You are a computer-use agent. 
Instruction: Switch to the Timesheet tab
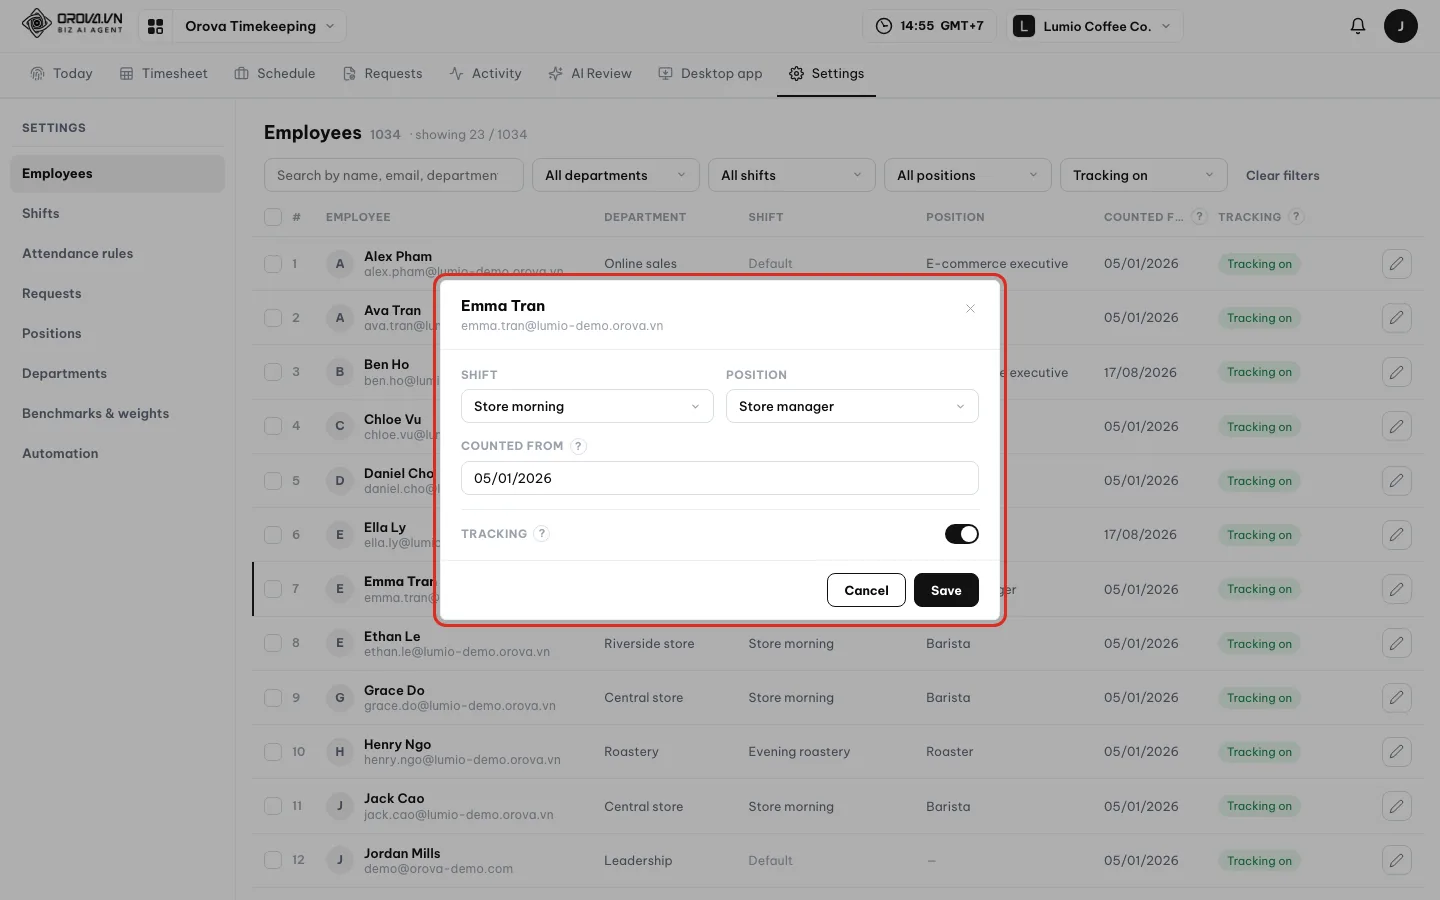pyautogui.click(x=164, y=74)
